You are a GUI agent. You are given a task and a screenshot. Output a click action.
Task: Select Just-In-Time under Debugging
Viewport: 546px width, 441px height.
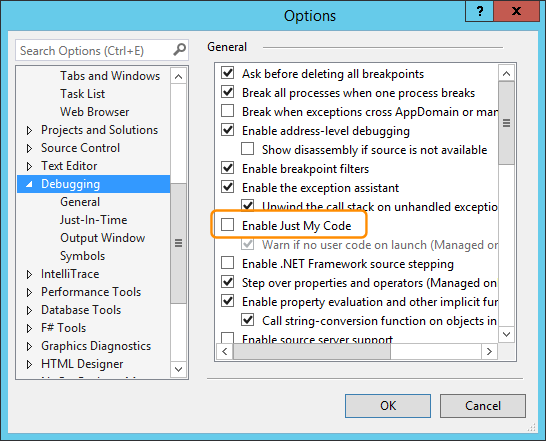(93, 220)
